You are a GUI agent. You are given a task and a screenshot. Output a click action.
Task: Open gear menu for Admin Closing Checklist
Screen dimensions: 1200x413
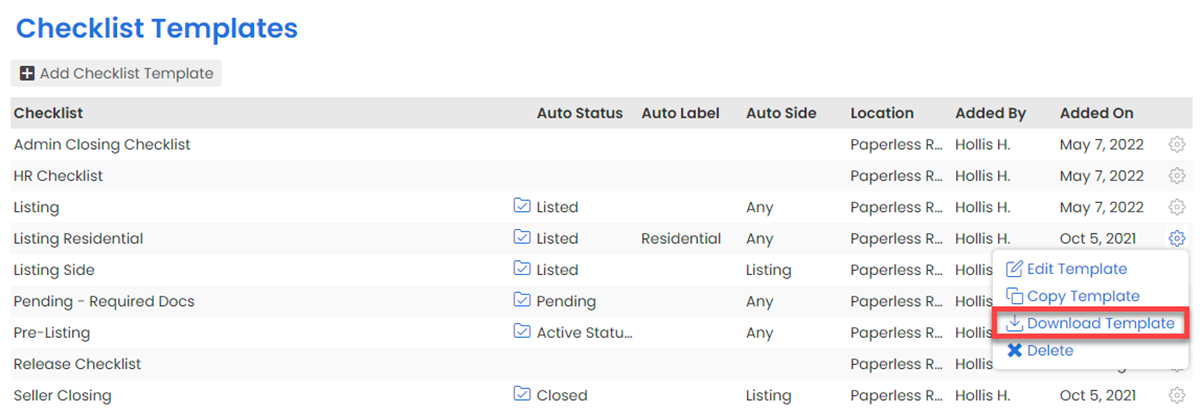1176,145
